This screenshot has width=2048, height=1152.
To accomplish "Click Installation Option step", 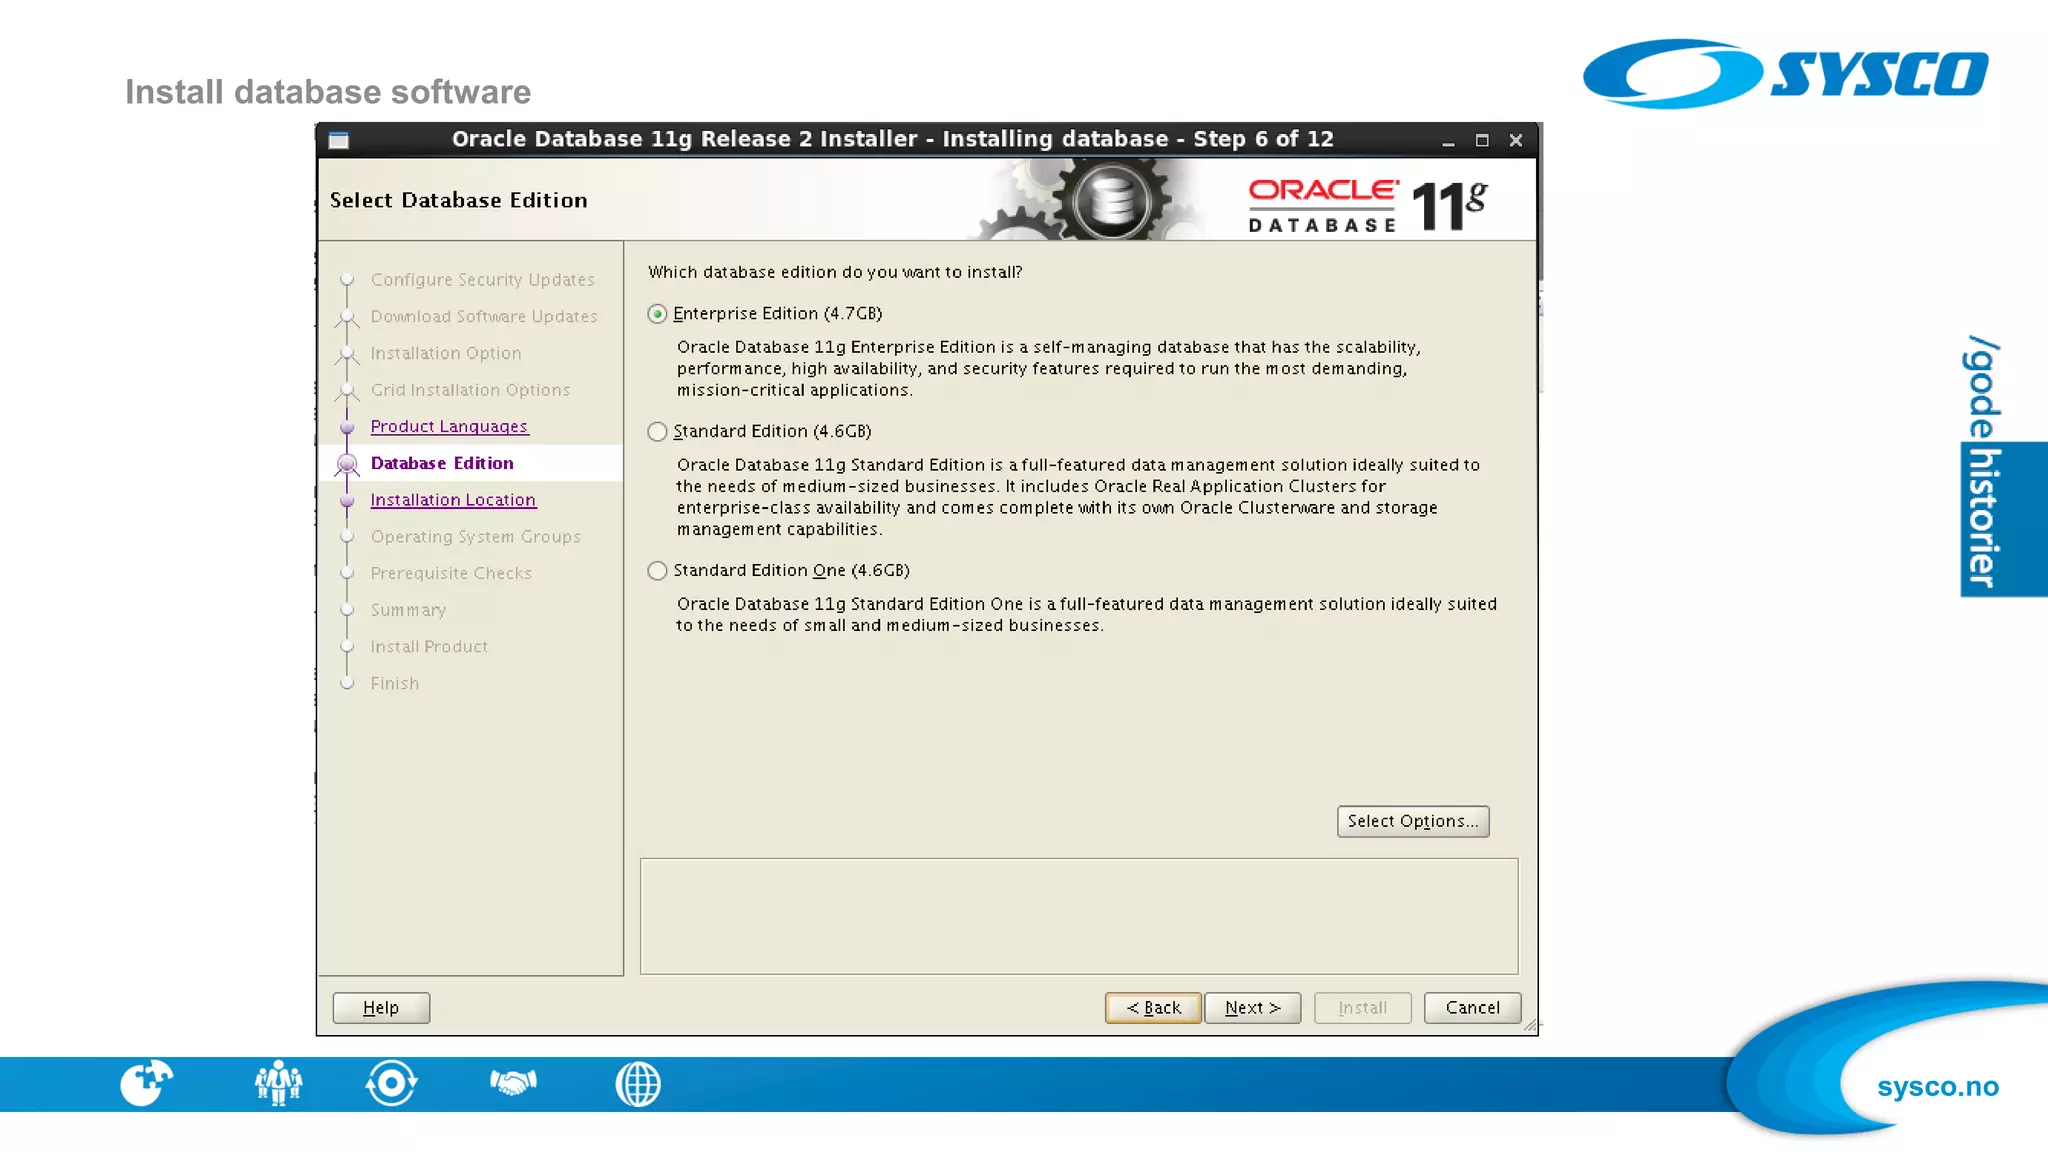I will coord(446,354).
